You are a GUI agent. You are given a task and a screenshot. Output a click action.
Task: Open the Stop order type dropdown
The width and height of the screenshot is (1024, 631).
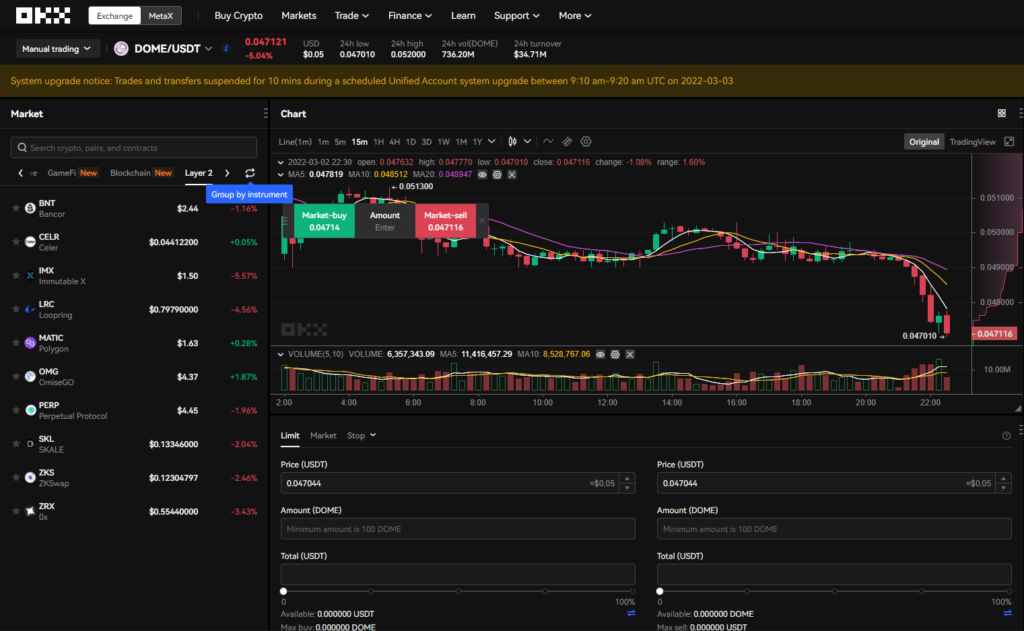(x=361, y=436)
